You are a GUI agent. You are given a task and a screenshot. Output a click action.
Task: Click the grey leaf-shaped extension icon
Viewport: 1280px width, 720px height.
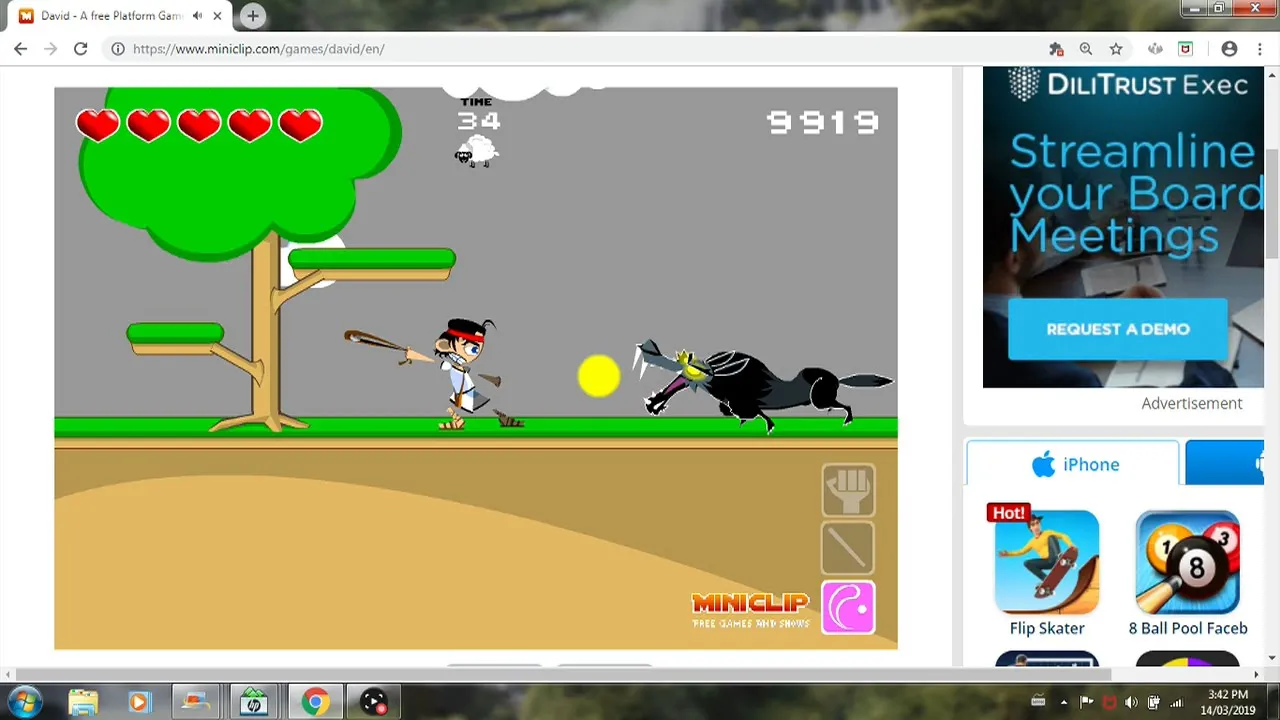click(1156, 49)
